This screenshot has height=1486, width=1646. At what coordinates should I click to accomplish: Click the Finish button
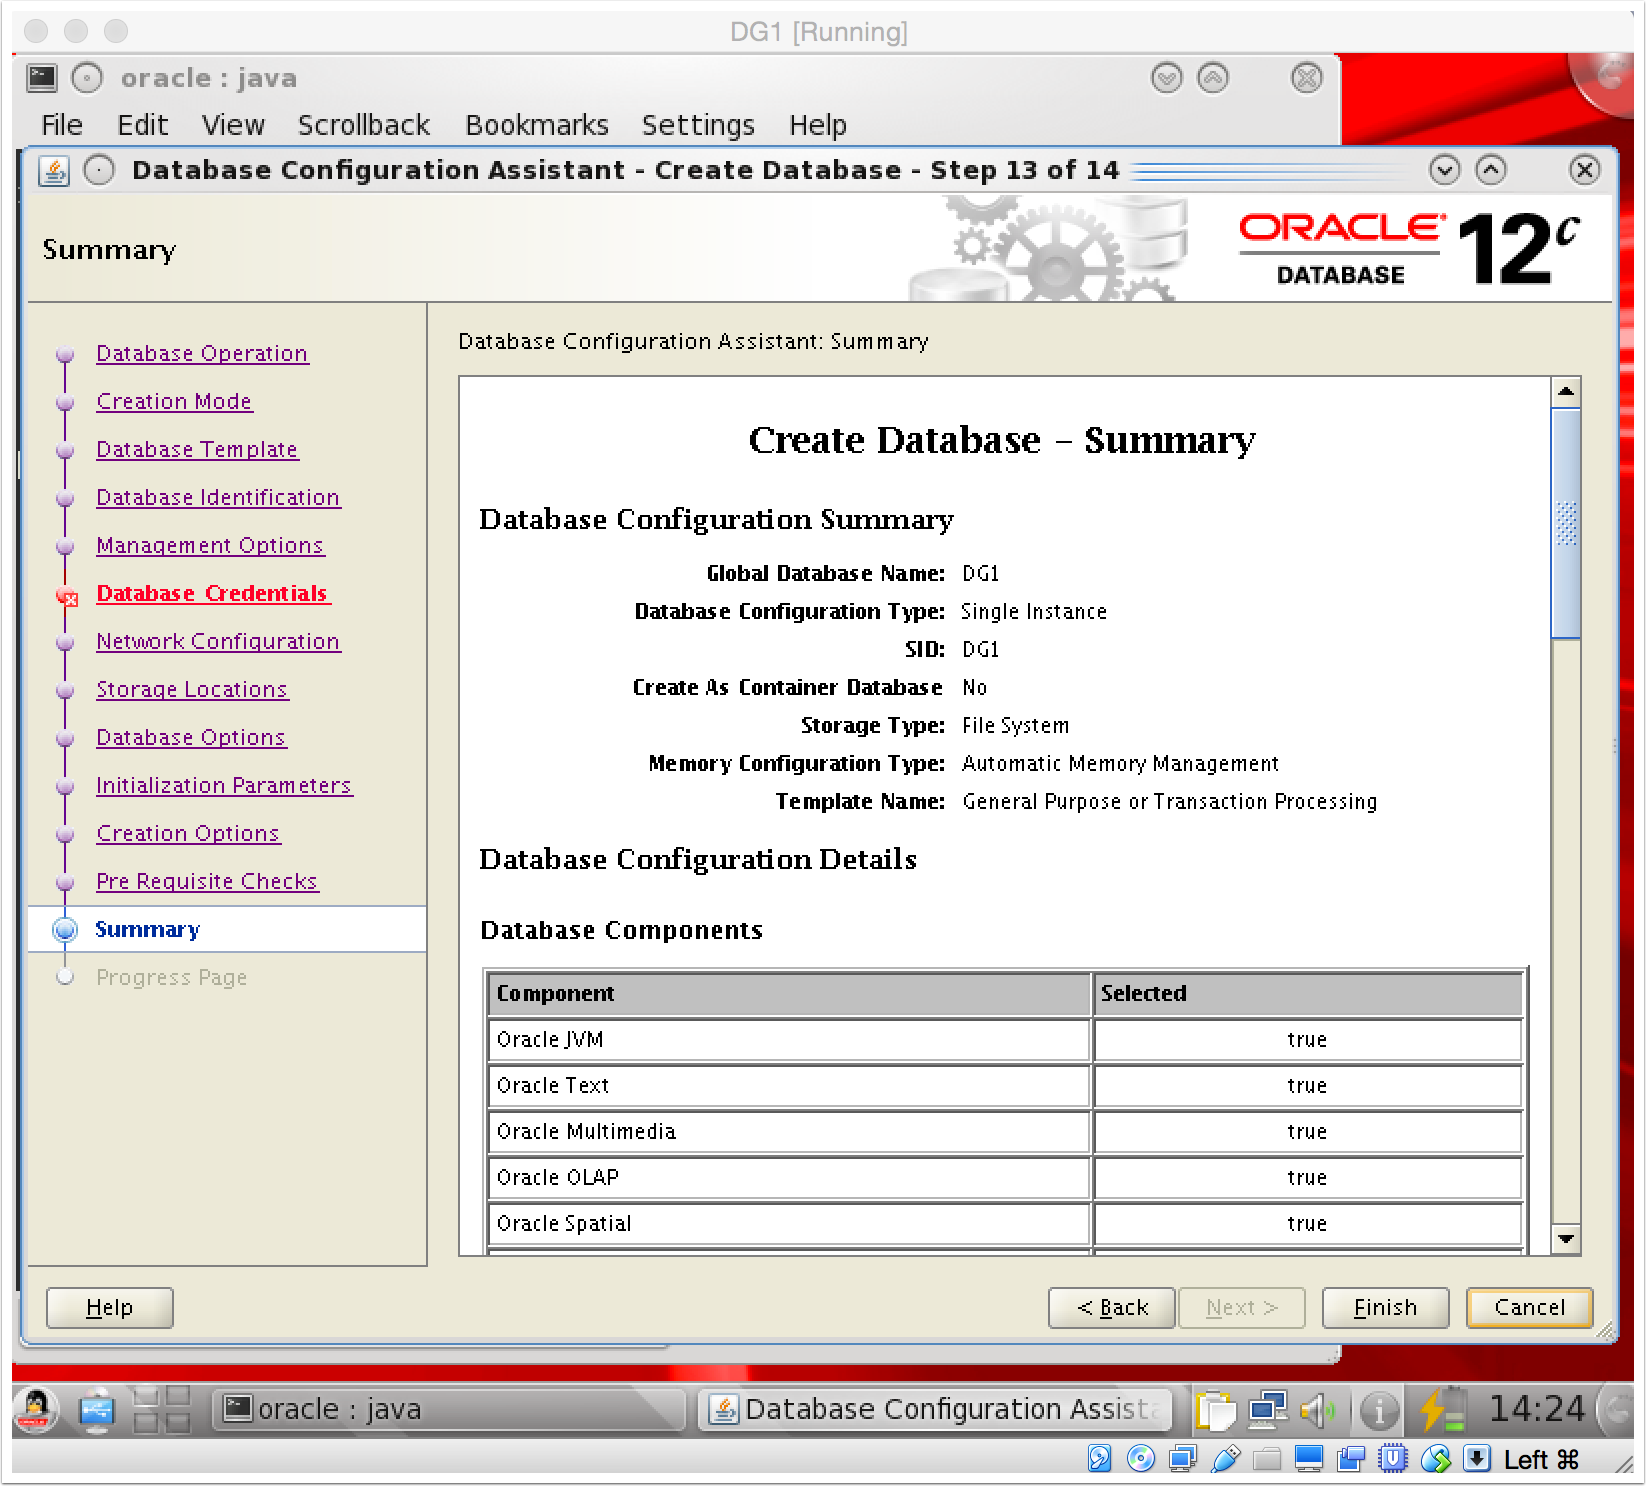(x=1386, y=1308)
